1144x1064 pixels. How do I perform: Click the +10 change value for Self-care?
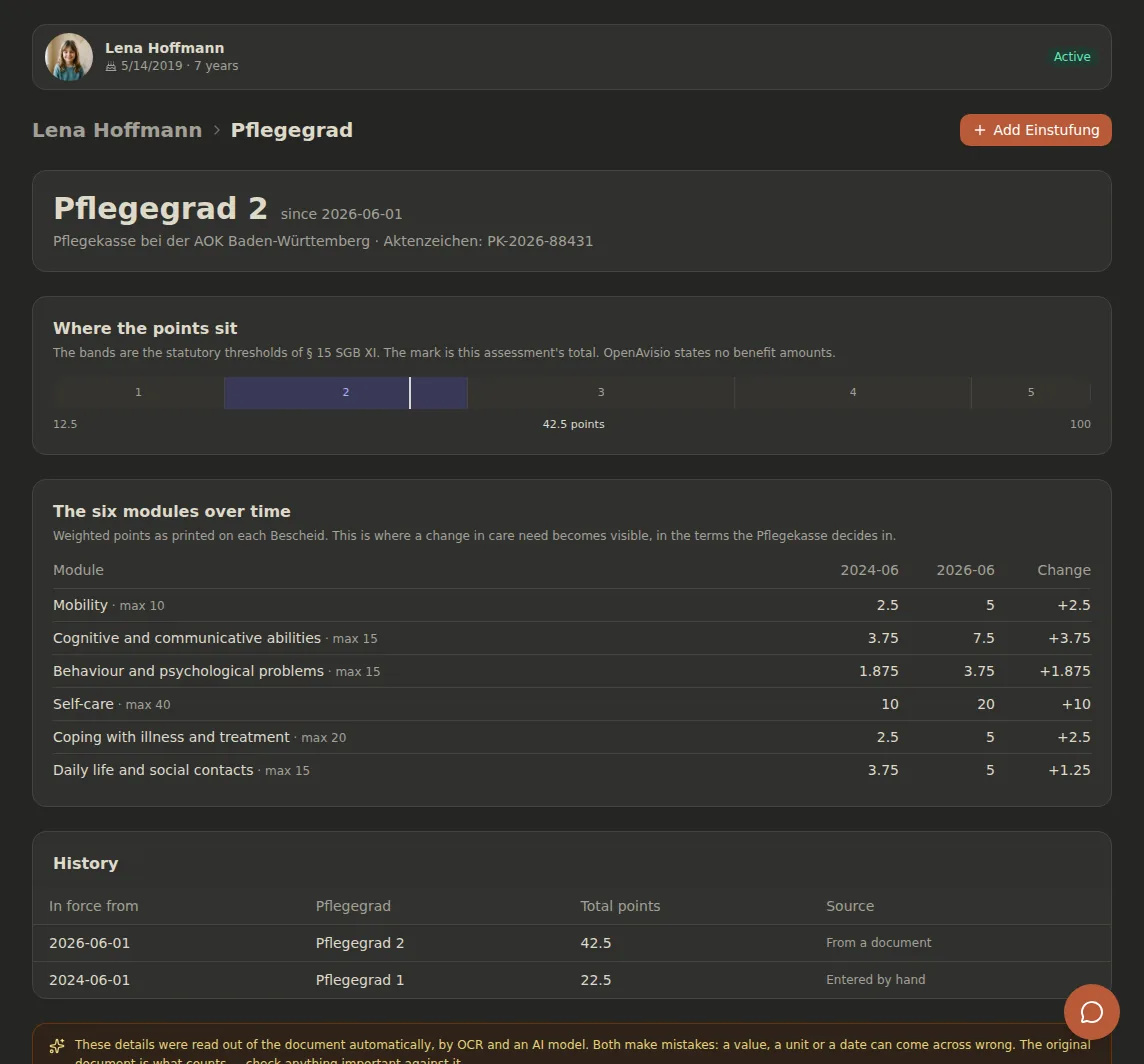(x=1076, y=703)
